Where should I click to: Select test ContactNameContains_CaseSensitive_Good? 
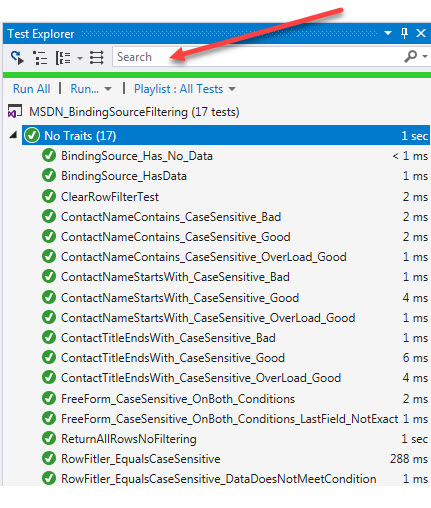[176, 237]
